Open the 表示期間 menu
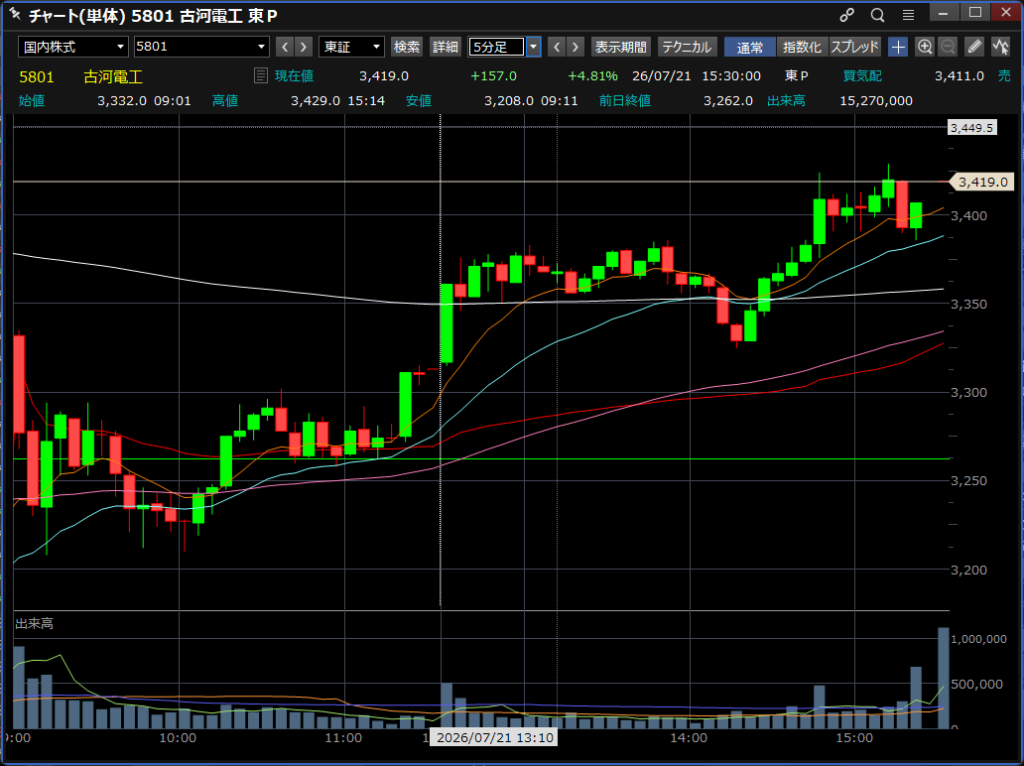1024x766 pixels. pos(620,47)
